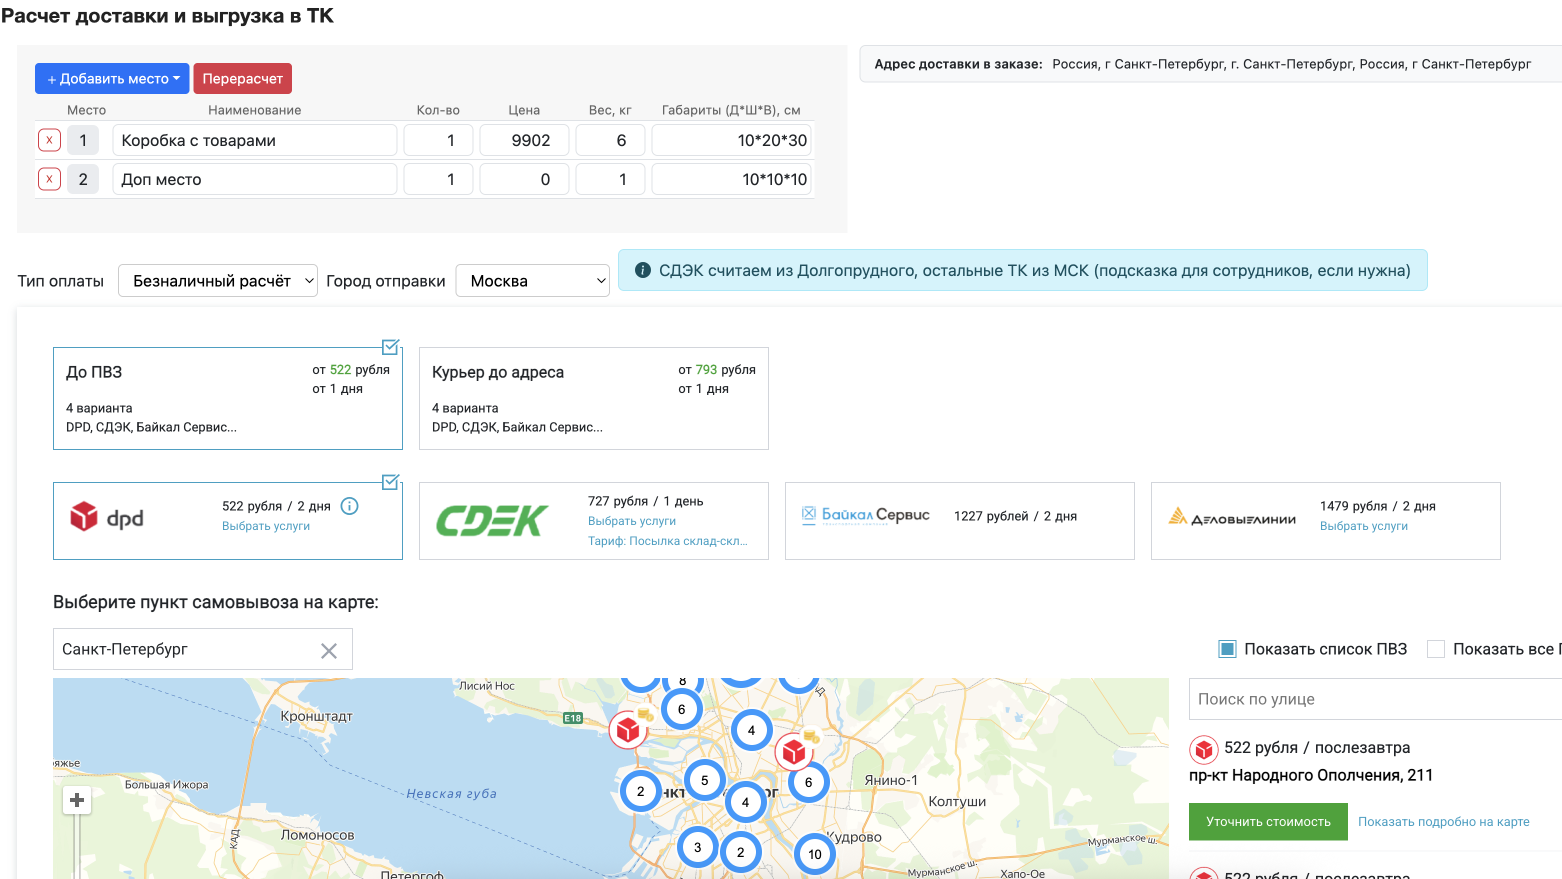Image resolution: width=1562 pixels, height=879 pixels.
Task: Toggle the 'Показать список ПВЗ' checkbox
Action: 1227,649
